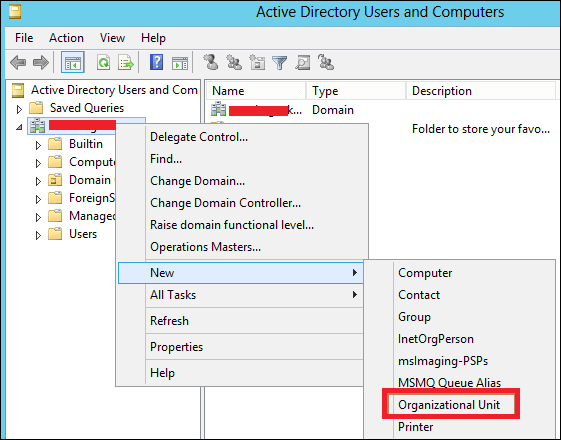The width and height of the screenshot is (561, 440).
Task: Click the Builtin folder icon
Action: coord(55,143)
